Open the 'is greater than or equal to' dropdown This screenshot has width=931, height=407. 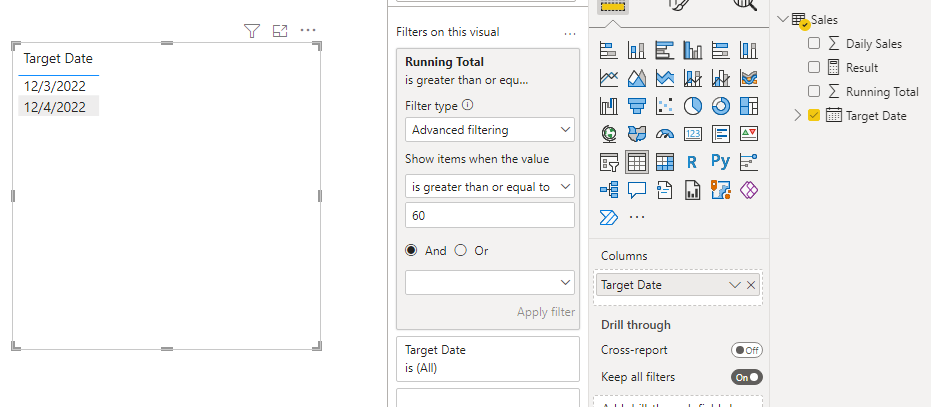point(490,186)
